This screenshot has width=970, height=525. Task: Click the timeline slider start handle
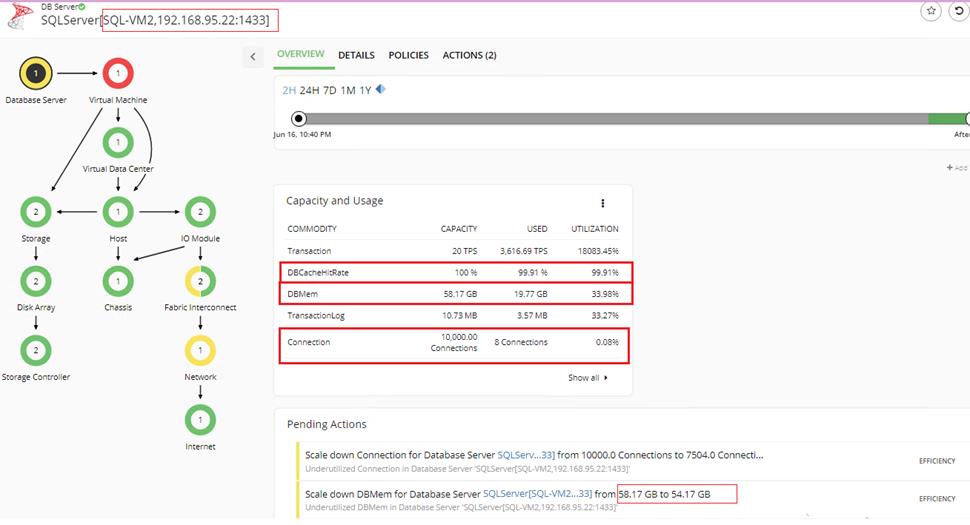(299, 118)
